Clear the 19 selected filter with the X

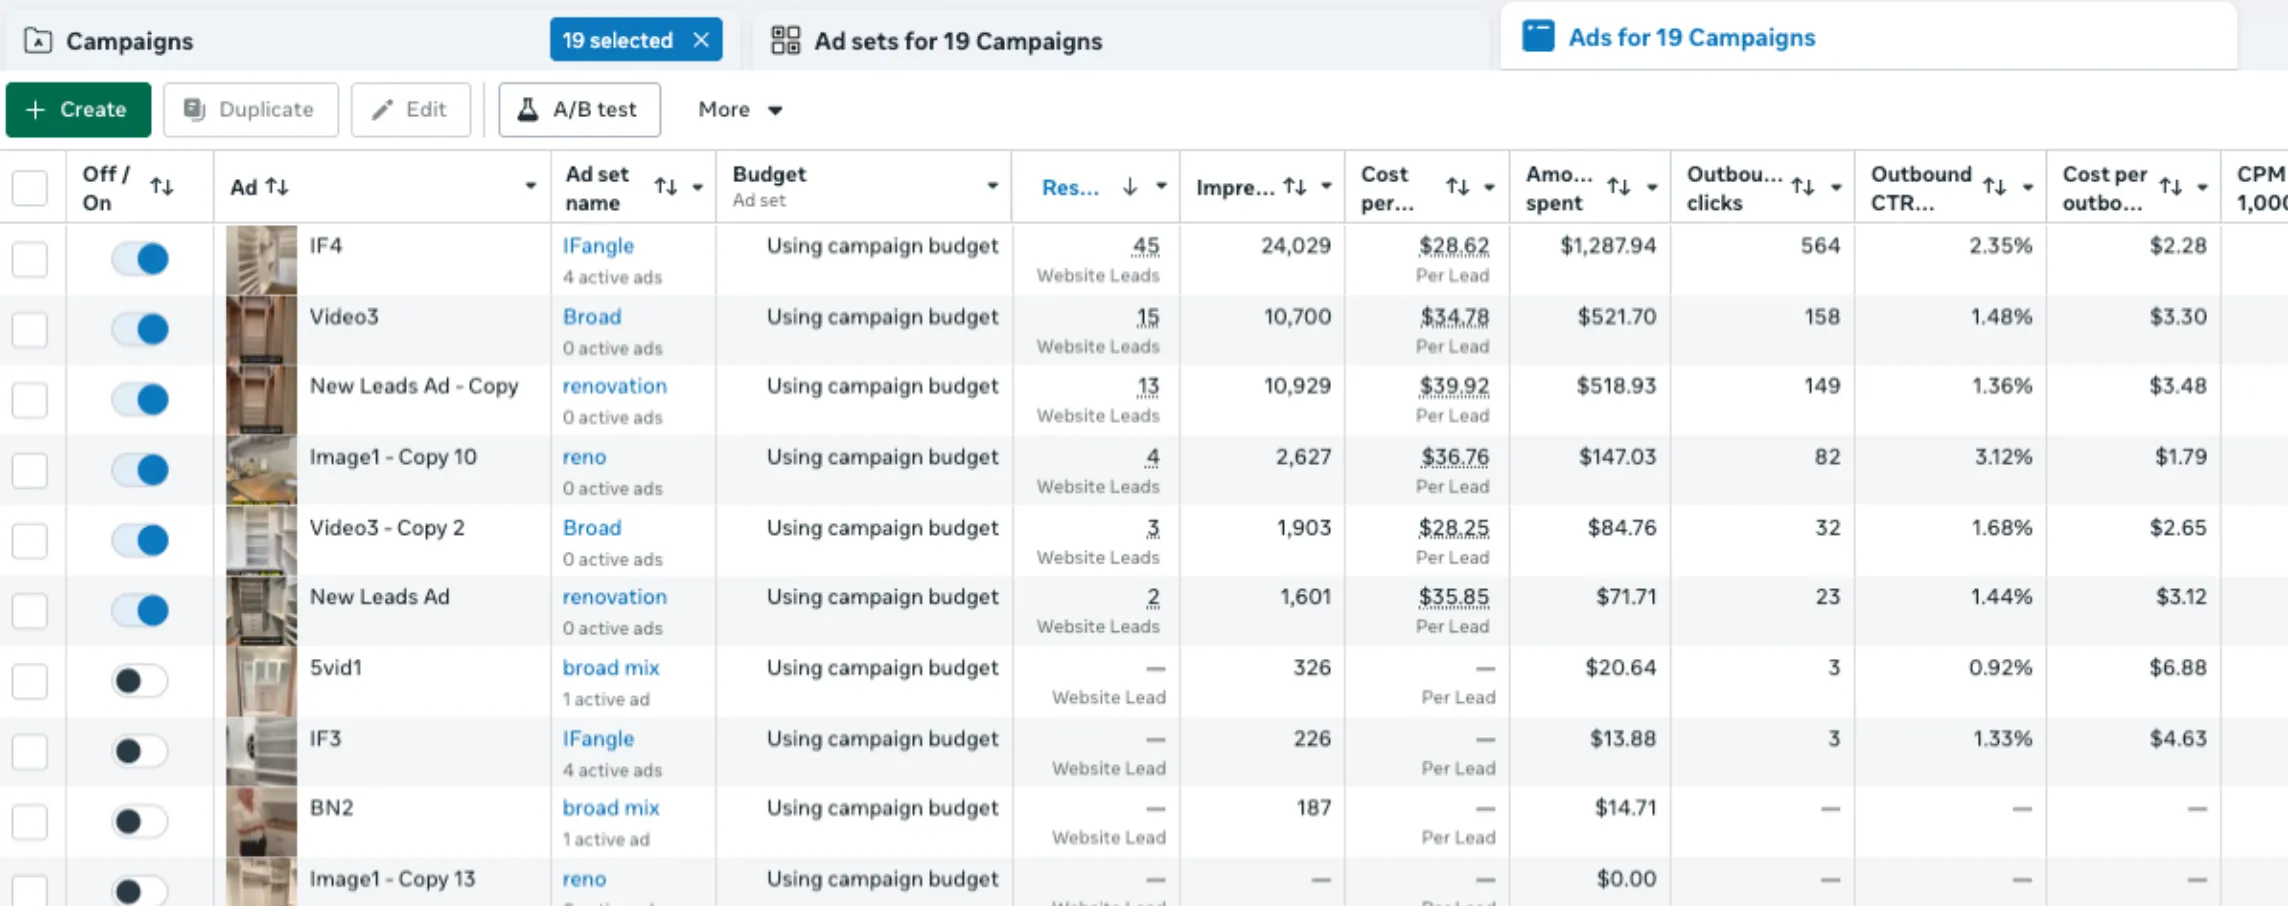point(701,40)
